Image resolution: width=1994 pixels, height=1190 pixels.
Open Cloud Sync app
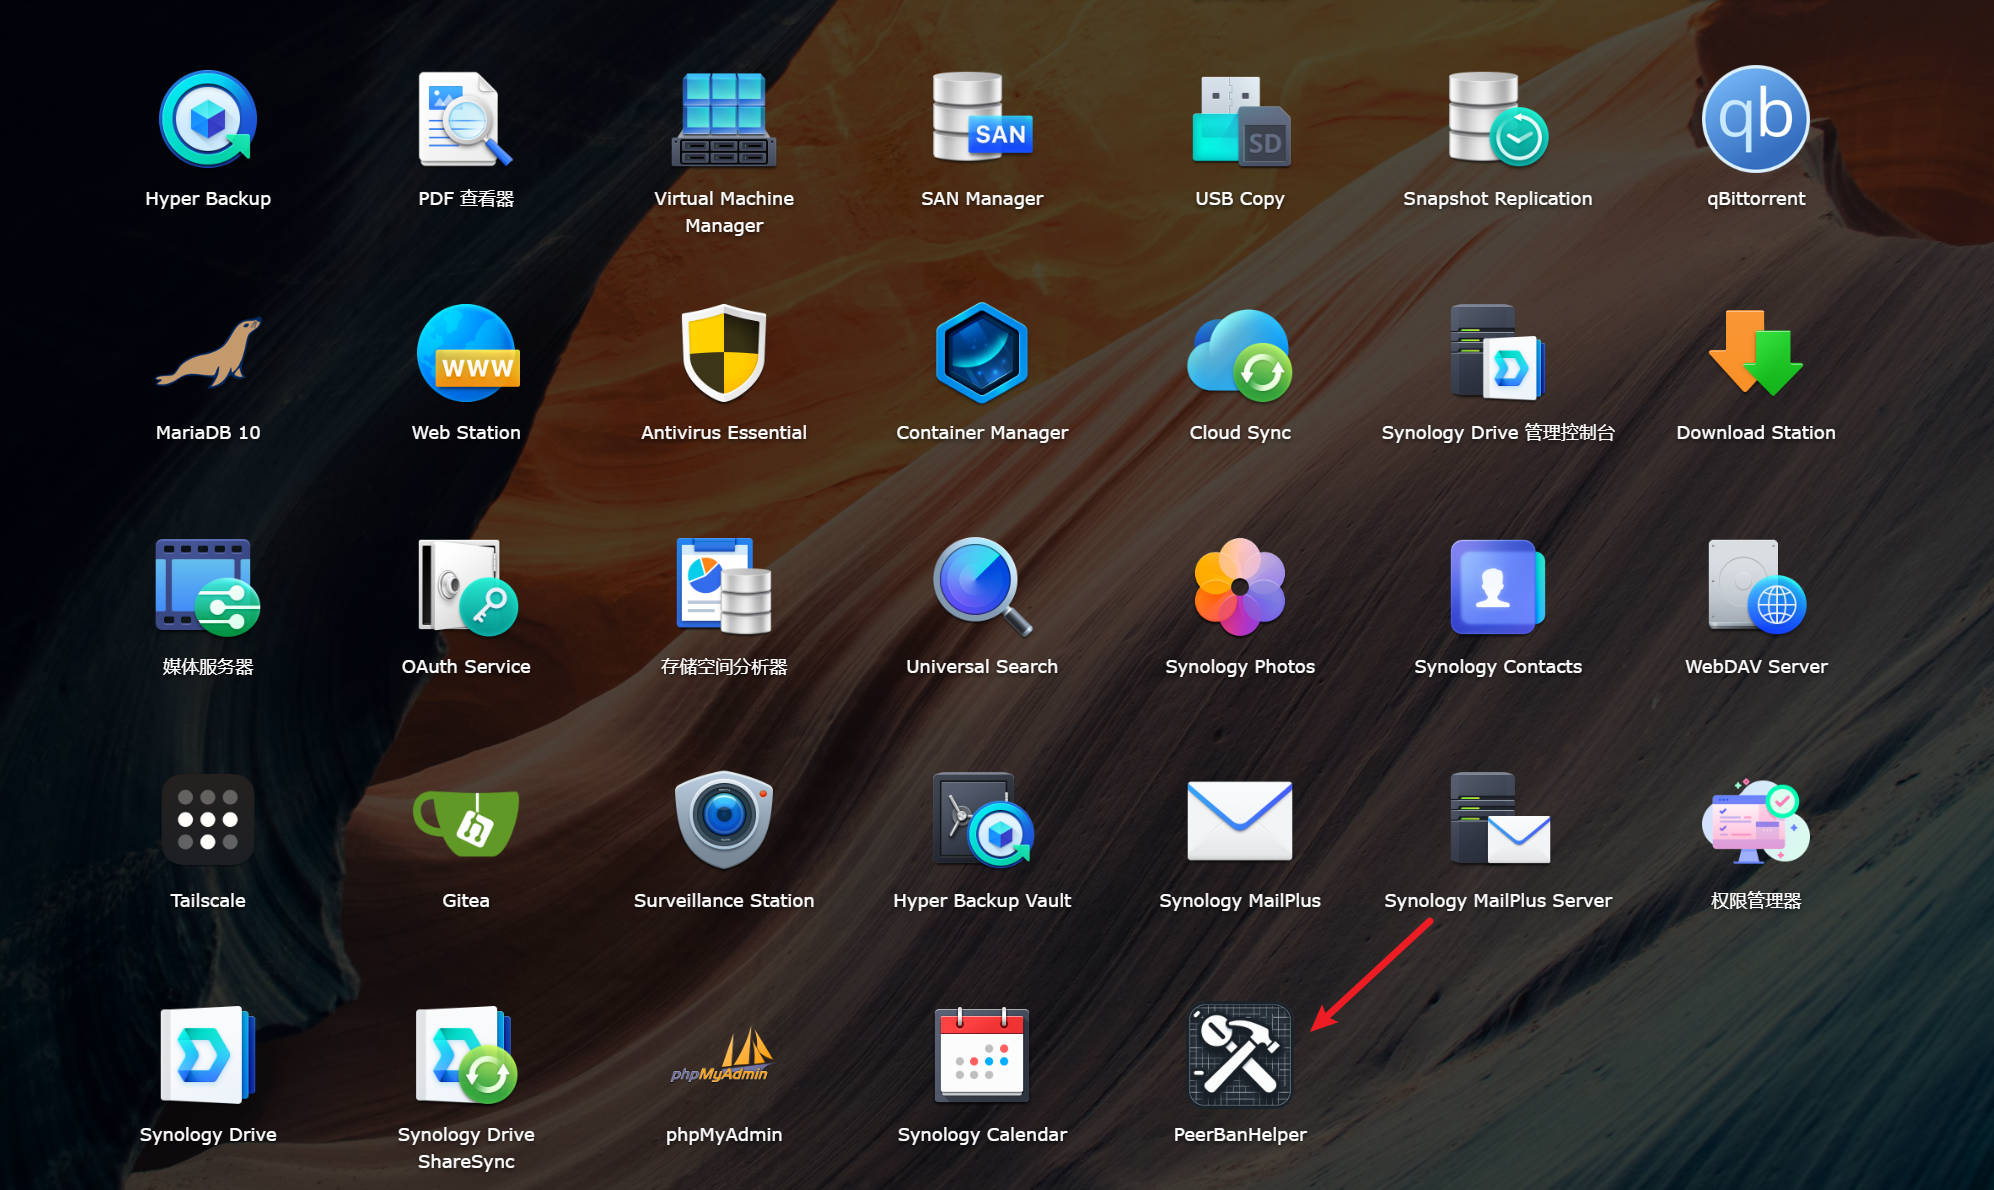[1239, 354]
